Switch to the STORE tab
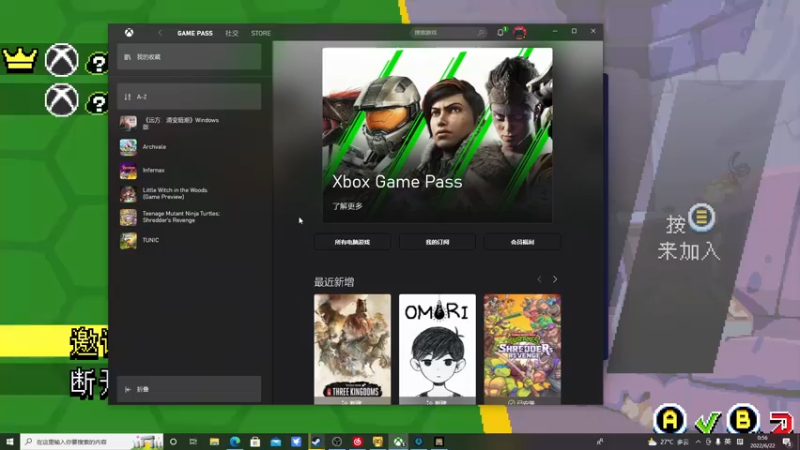The height and width of the screenshot is (450, 800). [261, 33]
